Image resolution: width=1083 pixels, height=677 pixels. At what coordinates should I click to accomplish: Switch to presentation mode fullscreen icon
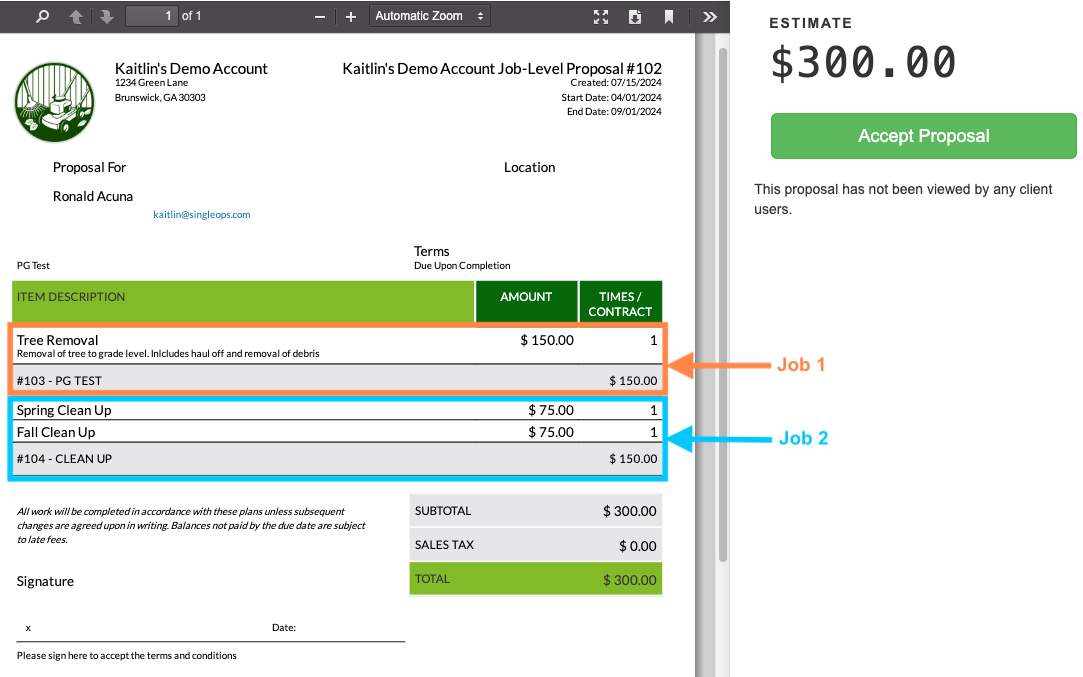[x=601, y=16]
